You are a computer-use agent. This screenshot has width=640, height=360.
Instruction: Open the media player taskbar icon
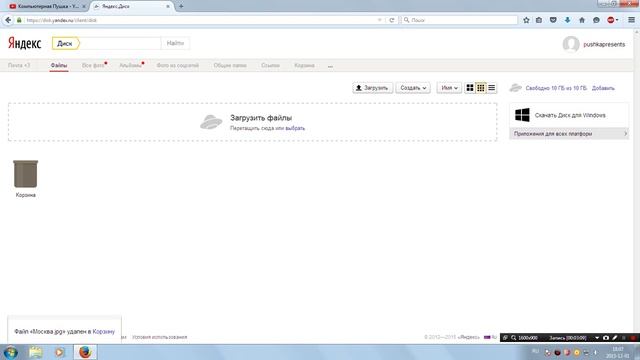point(60,352)
